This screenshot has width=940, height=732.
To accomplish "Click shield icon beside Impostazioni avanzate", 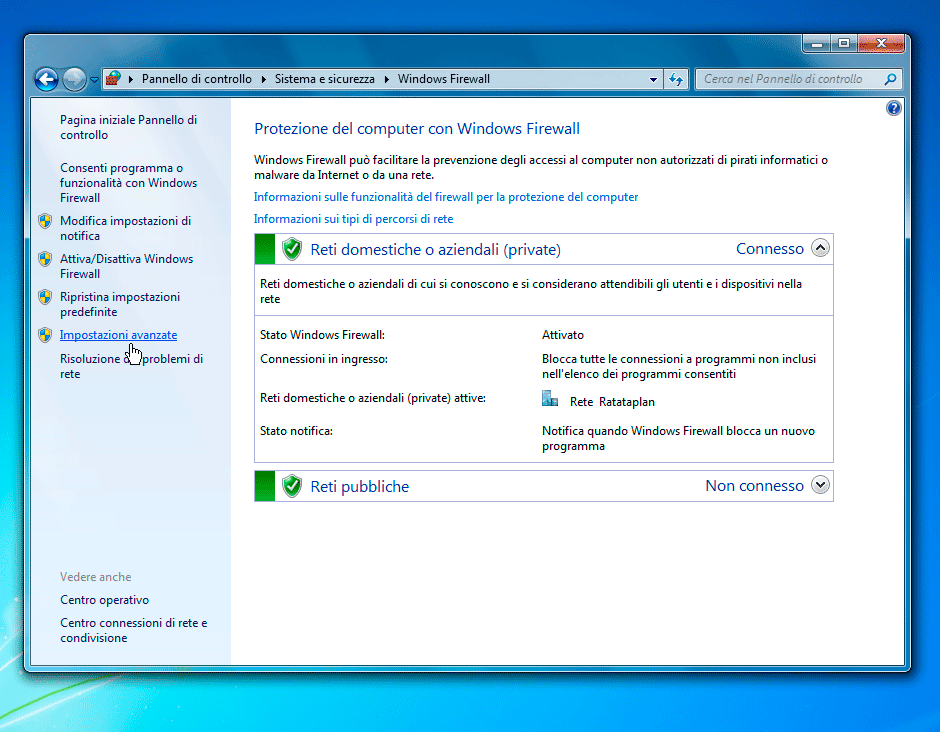I will coord(45,335).
